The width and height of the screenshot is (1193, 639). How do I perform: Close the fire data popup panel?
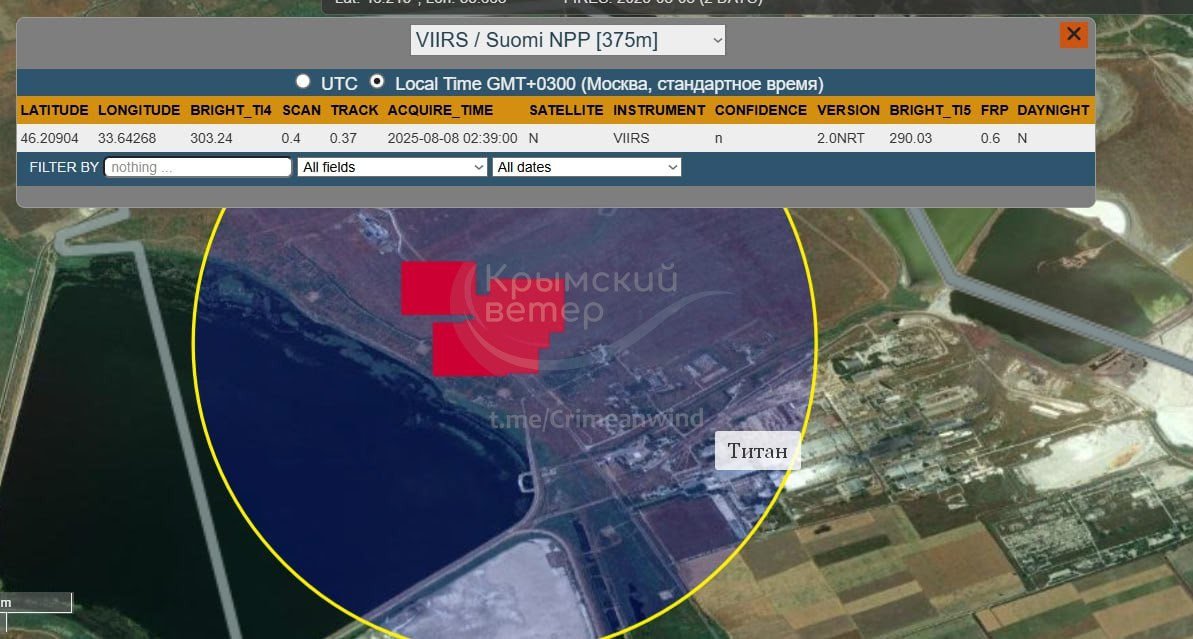[x=1073, y=35]
